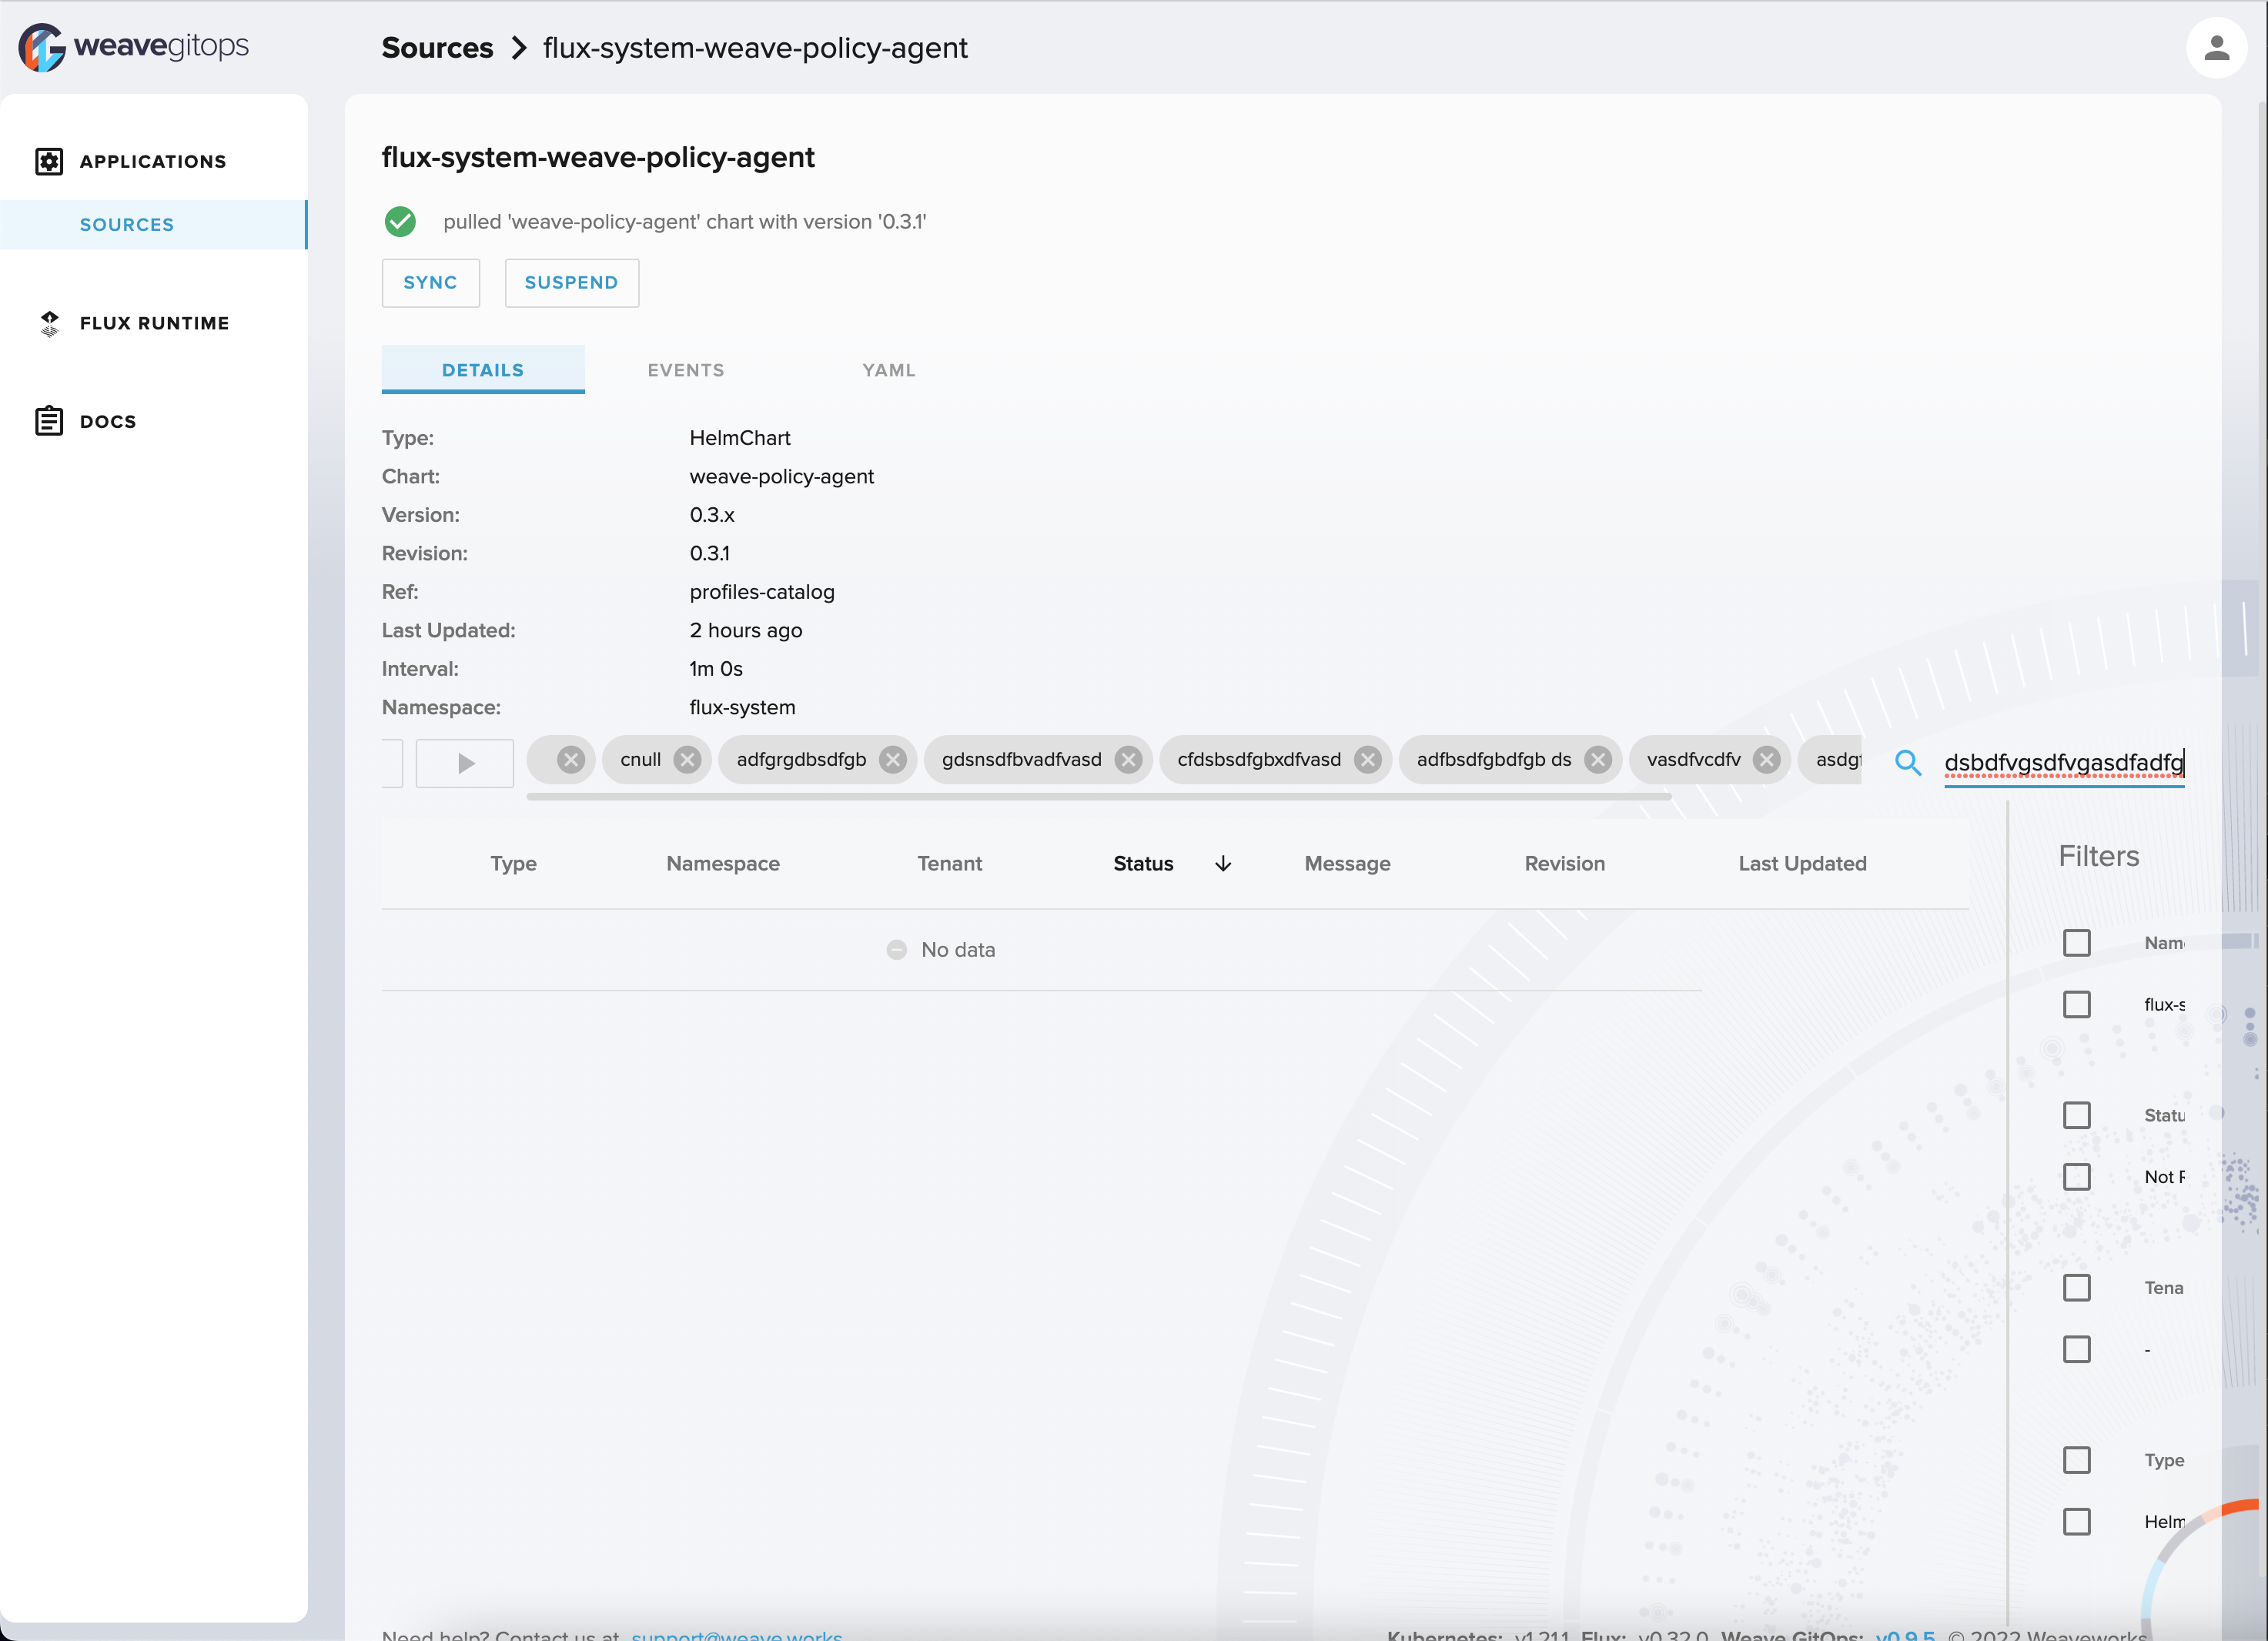Click the Flux Runtime sidebar icon

pos(49,323)
